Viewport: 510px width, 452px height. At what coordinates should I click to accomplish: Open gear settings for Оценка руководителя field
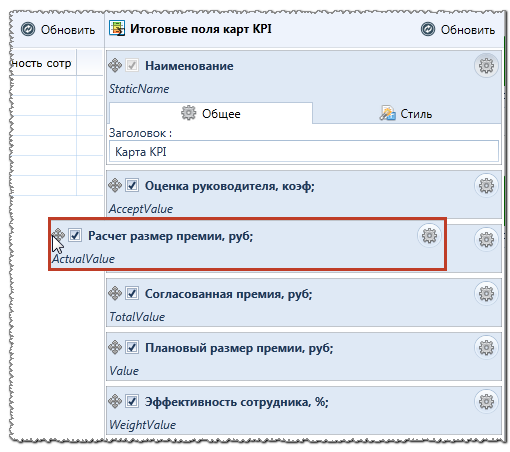click(486, 186)
